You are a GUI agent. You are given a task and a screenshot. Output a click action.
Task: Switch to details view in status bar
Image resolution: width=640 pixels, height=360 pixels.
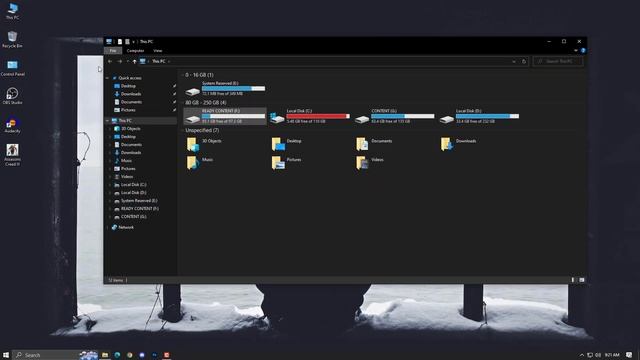pyautogui.click(x=573, y=280)
